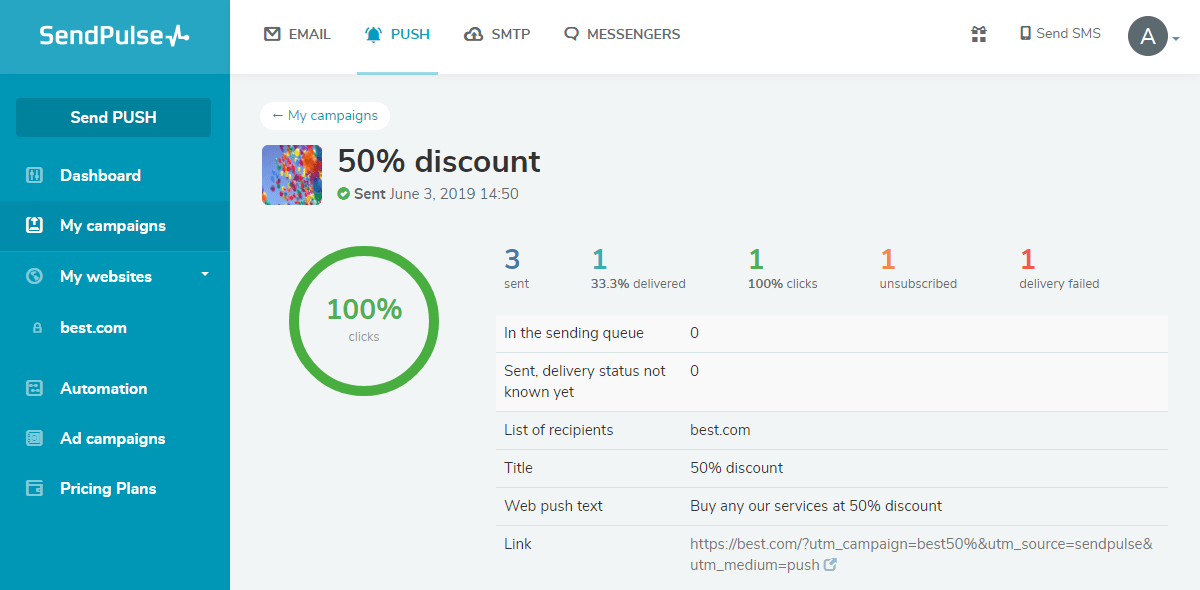Click the SendPulse logo

pos(114,36)
